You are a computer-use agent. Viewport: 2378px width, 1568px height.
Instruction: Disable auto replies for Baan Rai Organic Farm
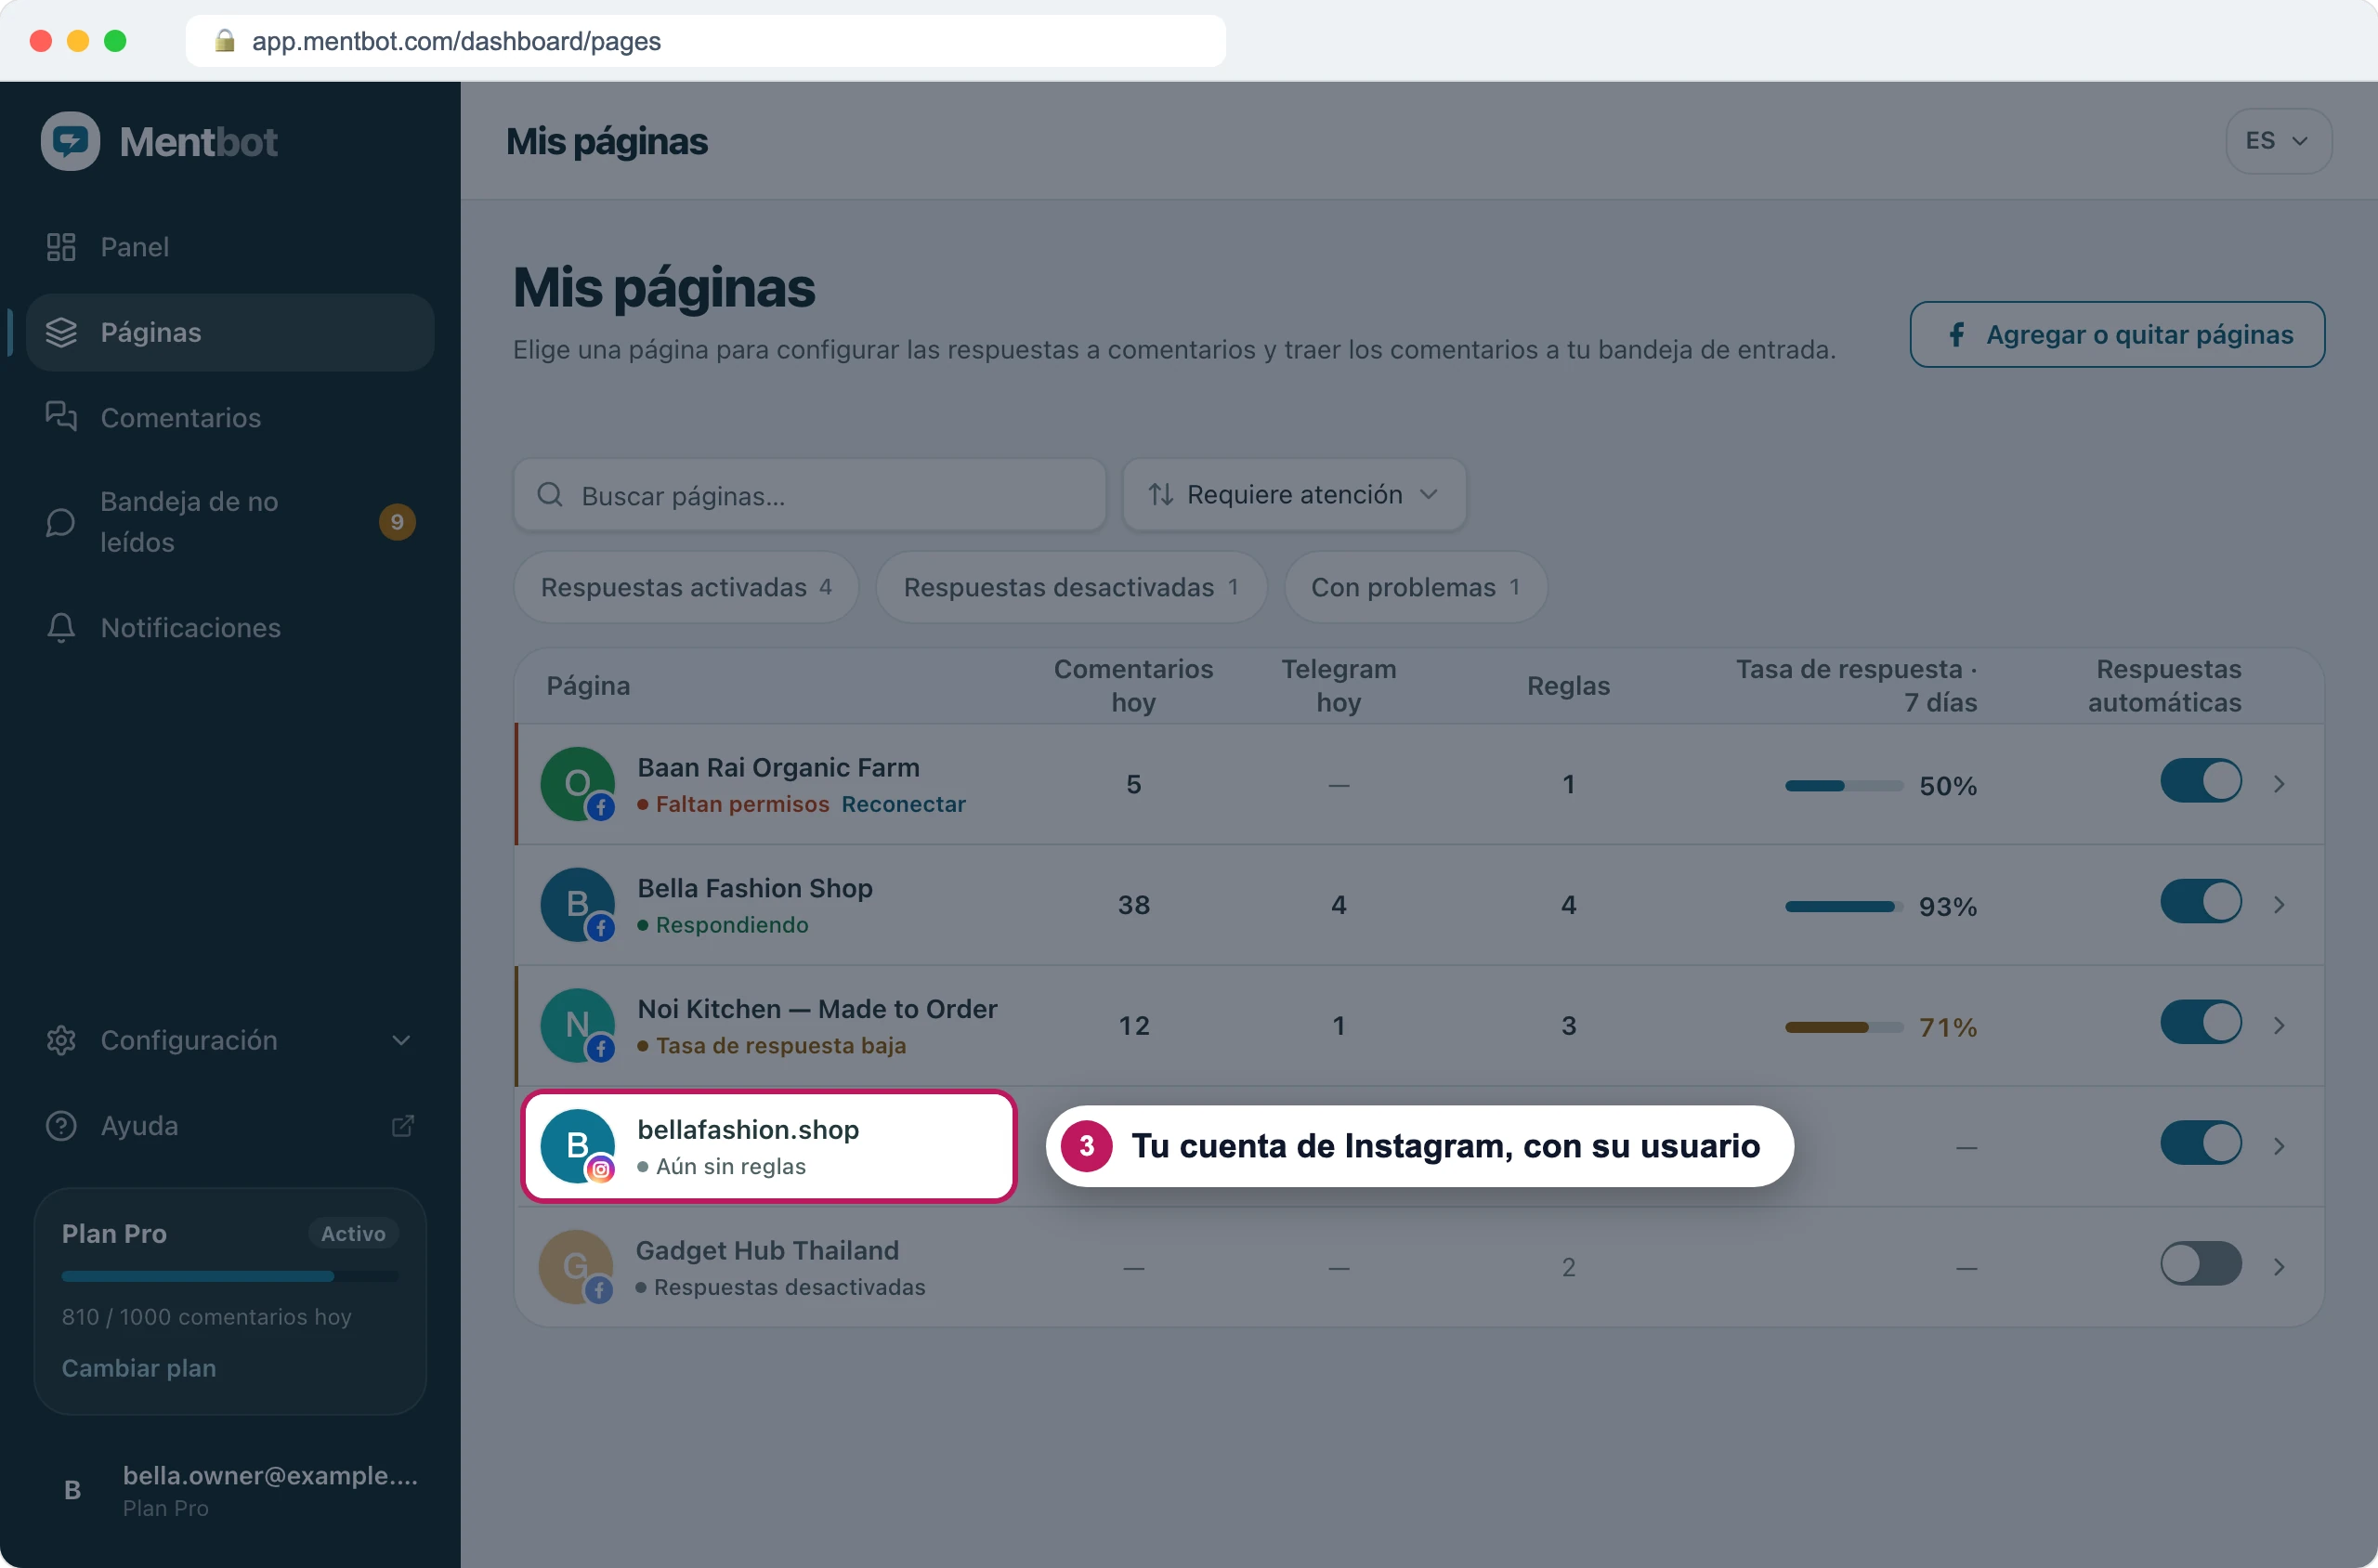[2201, 781]
